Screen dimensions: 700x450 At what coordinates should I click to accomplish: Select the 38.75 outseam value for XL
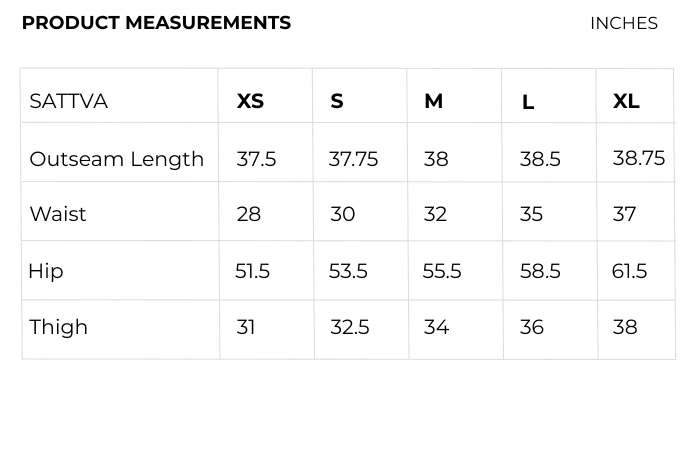[x=638, y=158]
